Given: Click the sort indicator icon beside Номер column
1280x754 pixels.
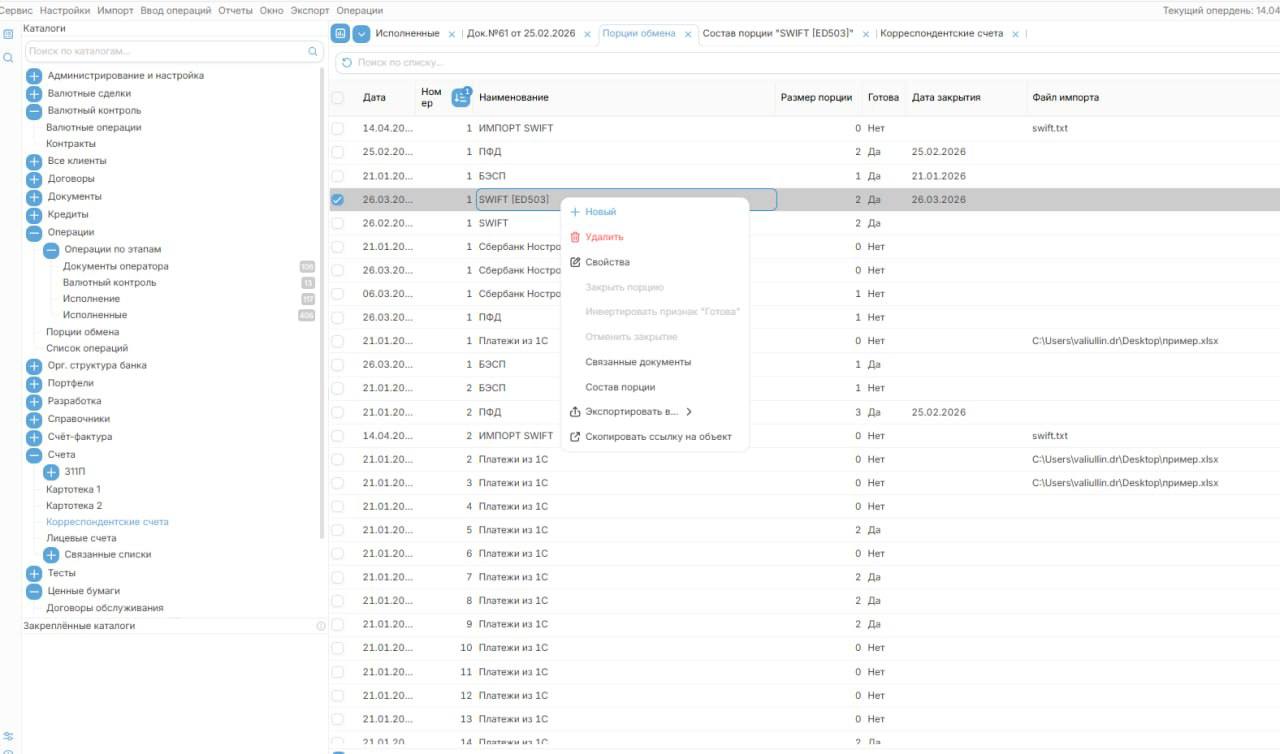Looking at the screenshot, I should (x=460, y=97).
